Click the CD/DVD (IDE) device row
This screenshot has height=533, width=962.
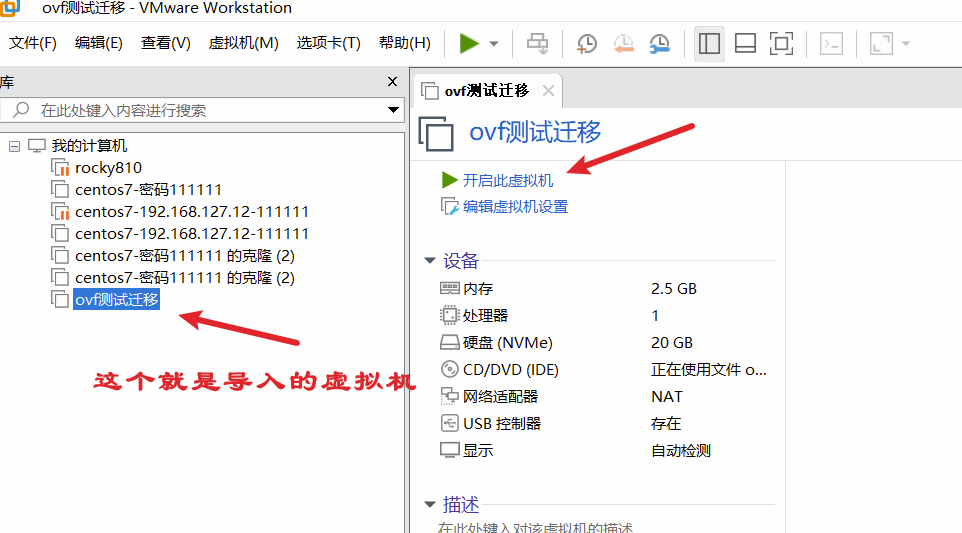pyautogui.click(x=605, y=369)
